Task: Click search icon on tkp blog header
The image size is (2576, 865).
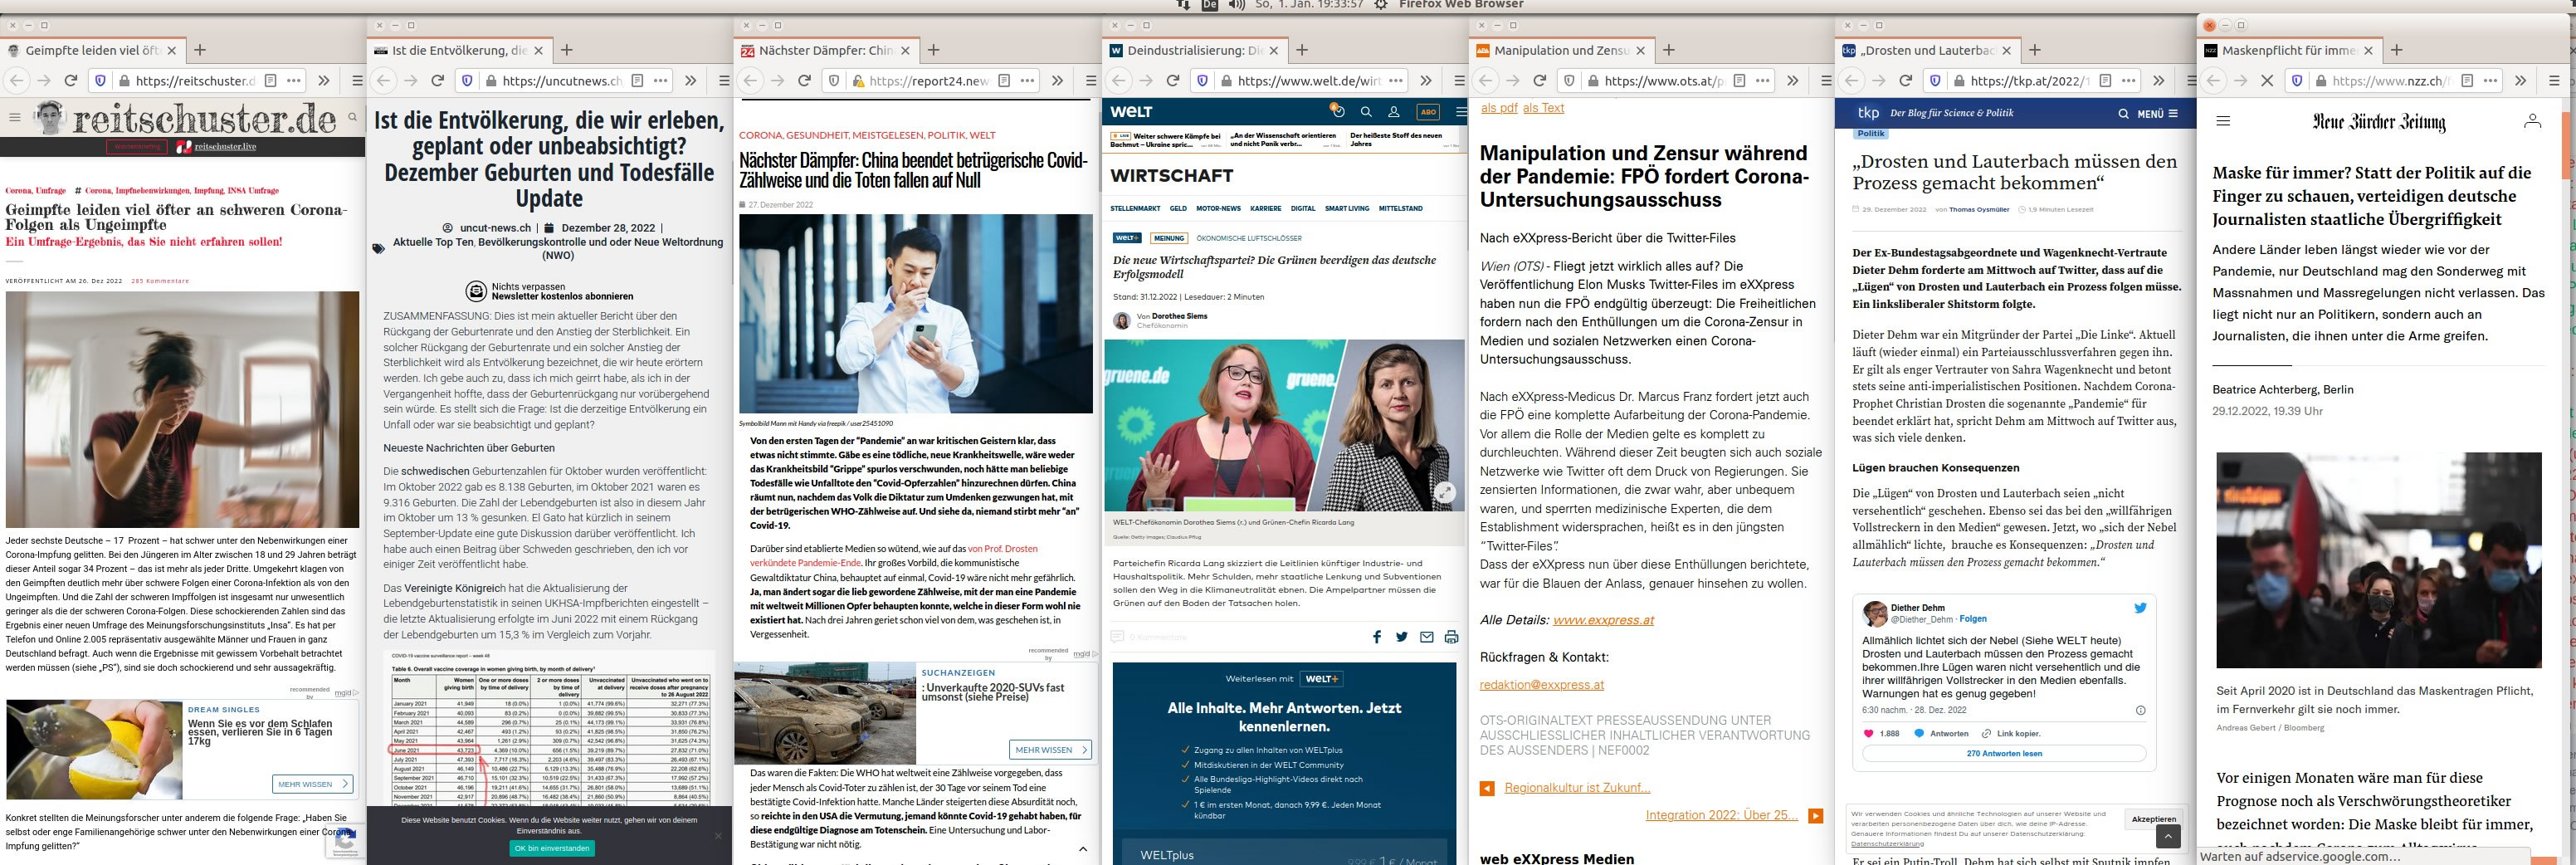Action: [x=2123, y=114]
